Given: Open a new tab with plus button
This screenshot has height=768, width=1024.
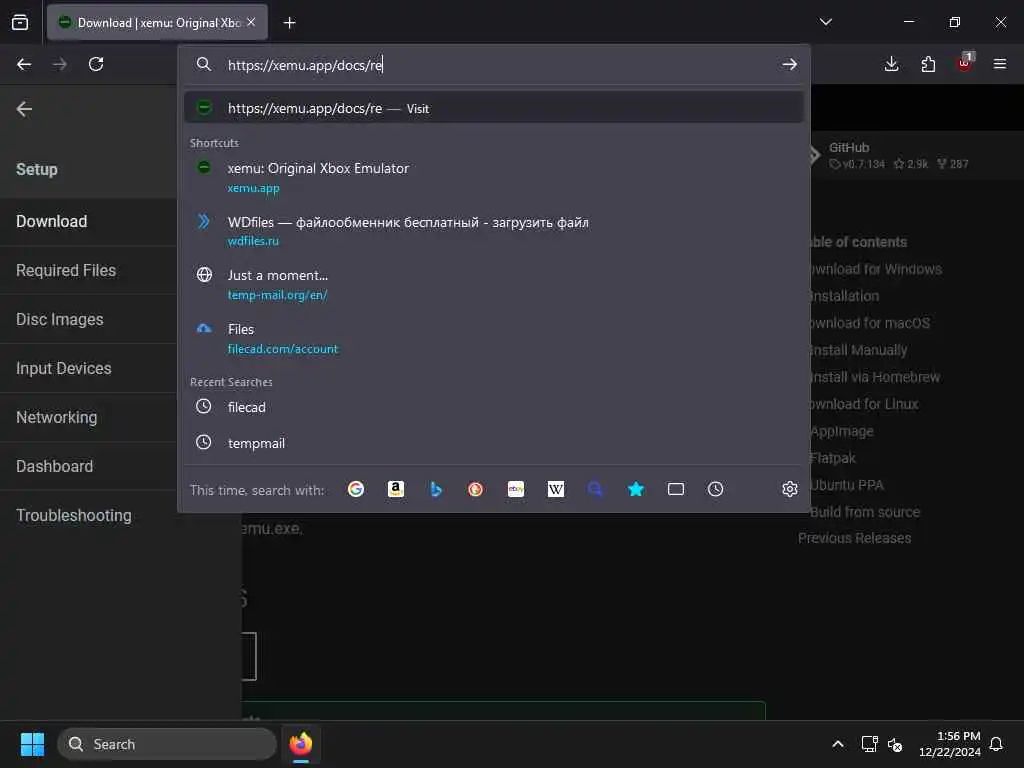Looking at the screenshot, I should 289,23.
